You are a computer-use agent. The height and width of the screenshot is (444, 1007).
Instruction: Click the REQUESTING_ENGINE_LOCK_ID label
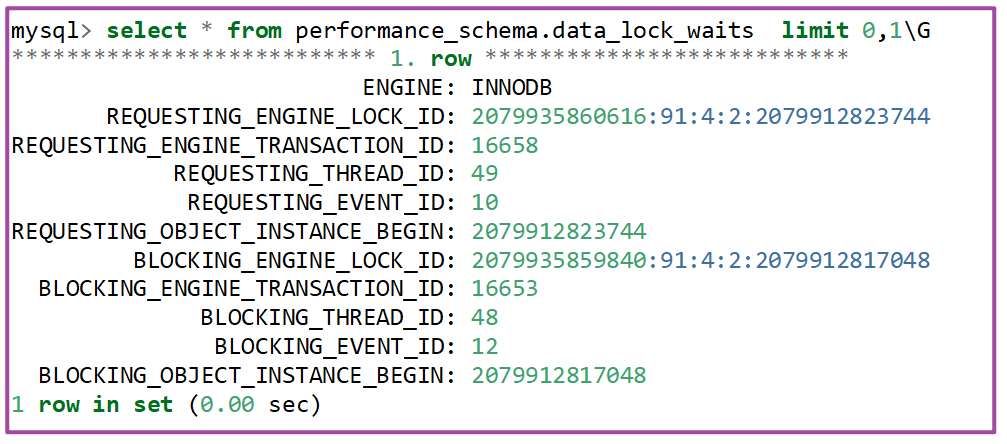click(x=282, y=116)
